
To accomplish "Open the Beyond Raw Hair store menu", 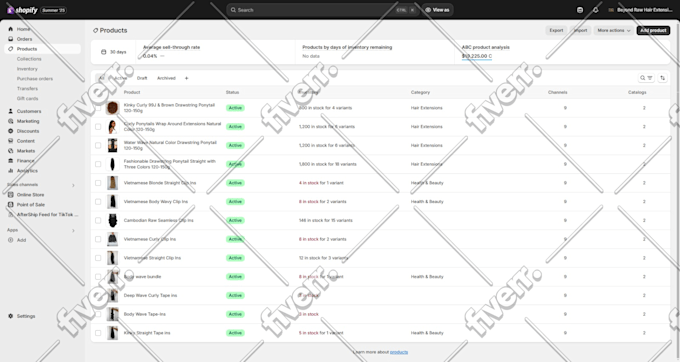I will (641, 10).
